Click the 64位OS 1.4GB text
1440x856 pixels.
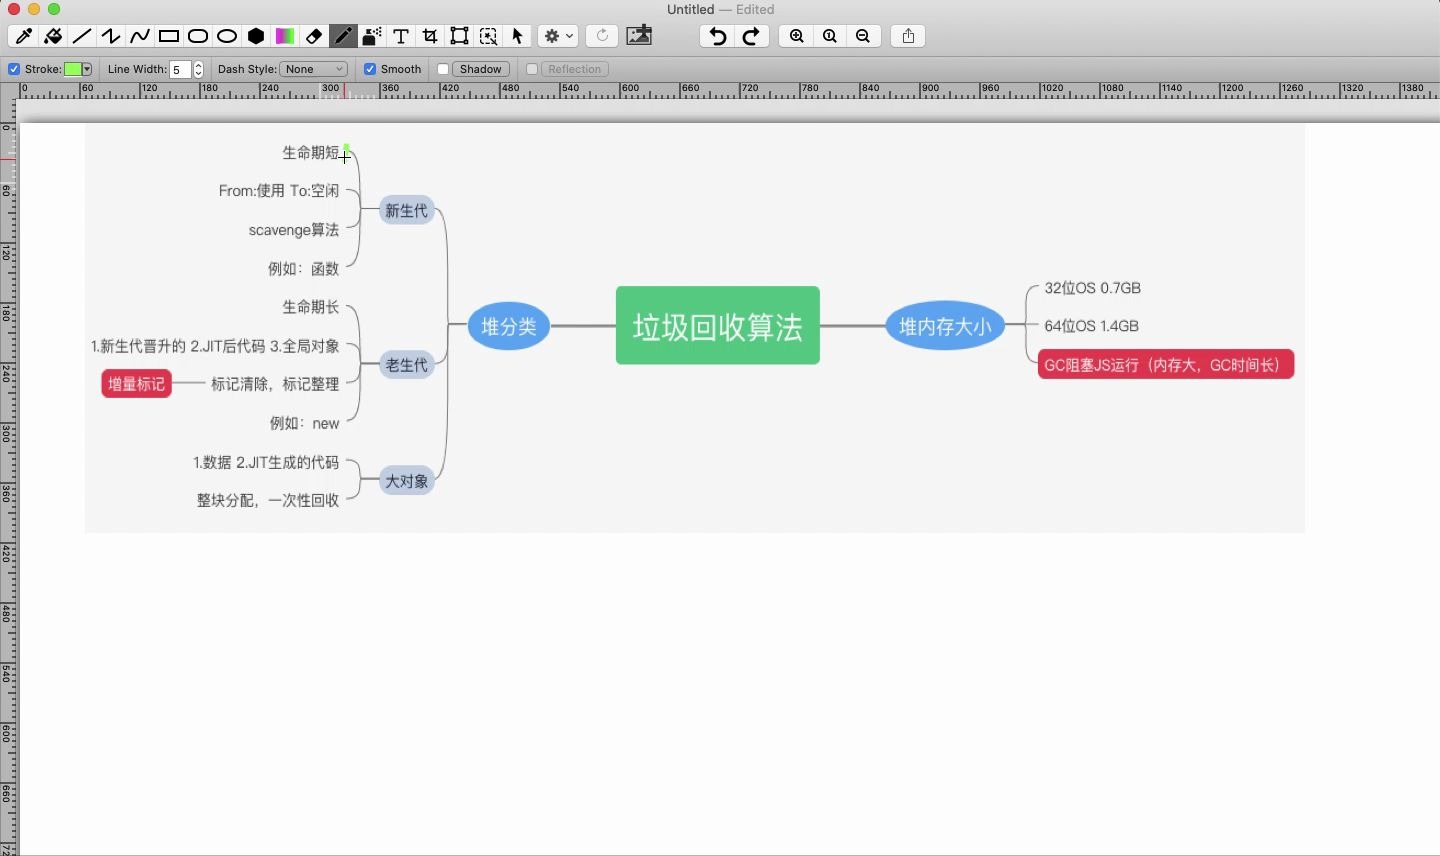click(x=1092, y=326)
